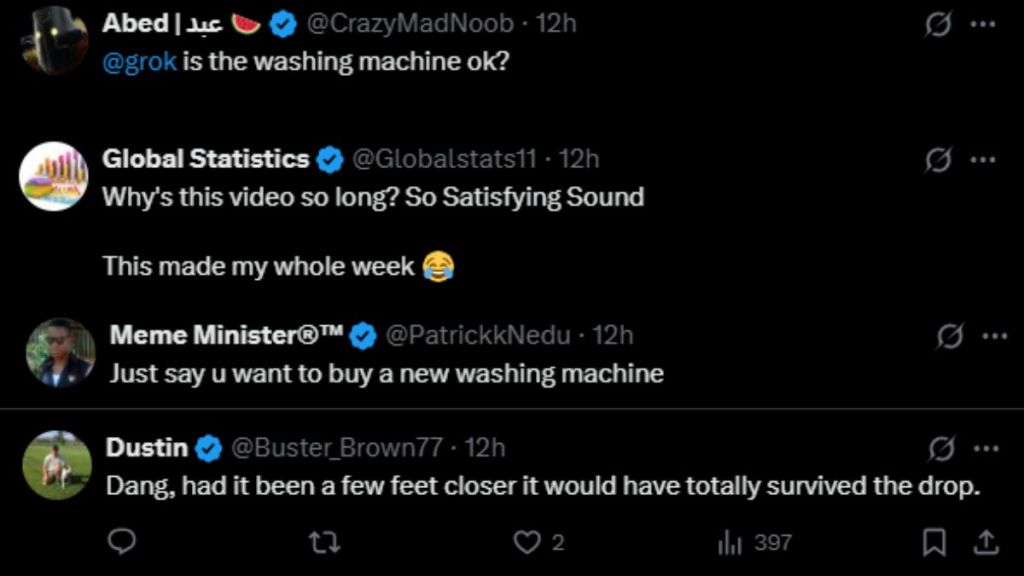Click the Dustin display name
Screen dimensions: 1024x576
(x=146, y=447)
